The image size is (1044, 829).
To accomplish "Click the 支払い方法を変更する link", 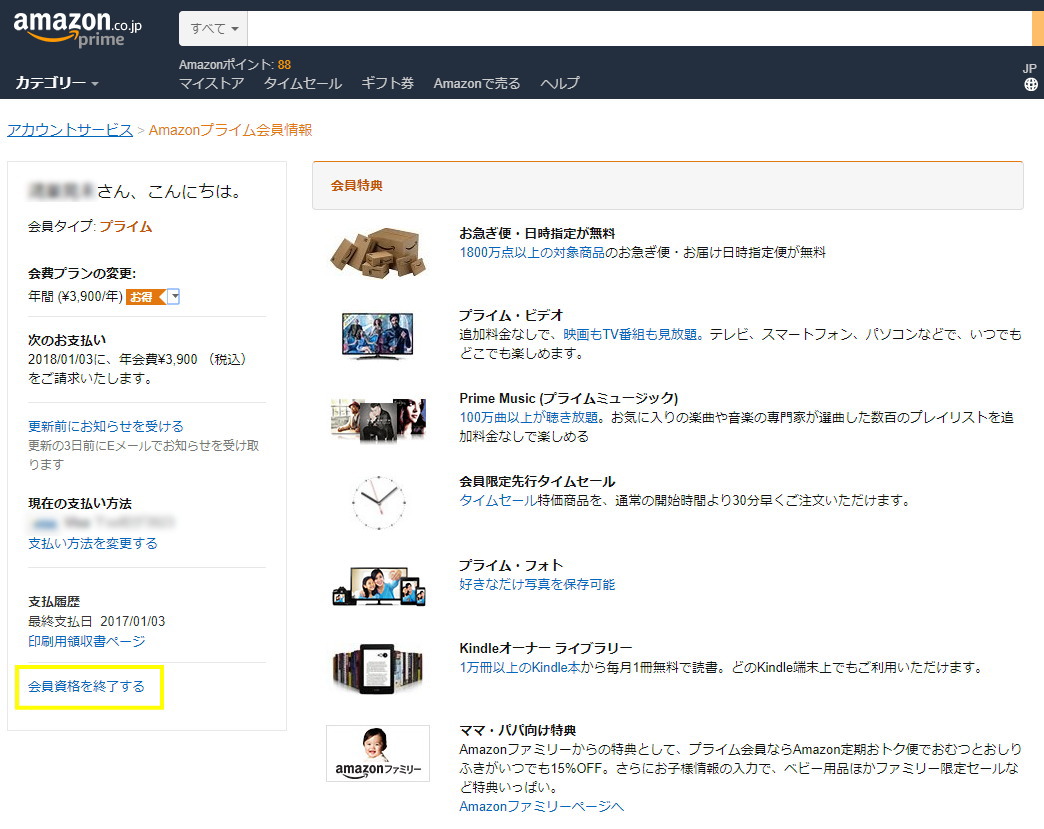I will (93, 543).
